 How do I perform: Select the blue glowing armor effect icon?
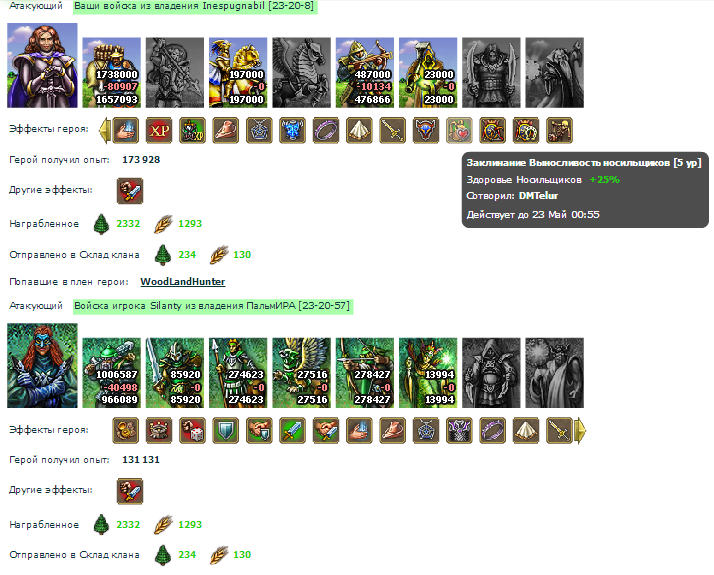[x=292, y=131]
